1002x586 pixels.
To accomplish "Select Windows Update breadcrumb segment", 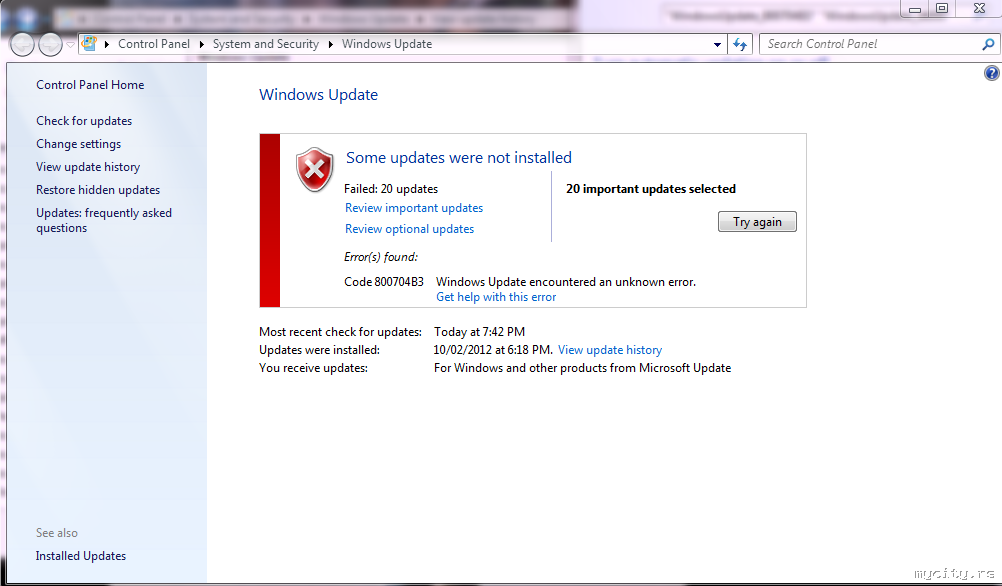I will [x=387, y=44].
